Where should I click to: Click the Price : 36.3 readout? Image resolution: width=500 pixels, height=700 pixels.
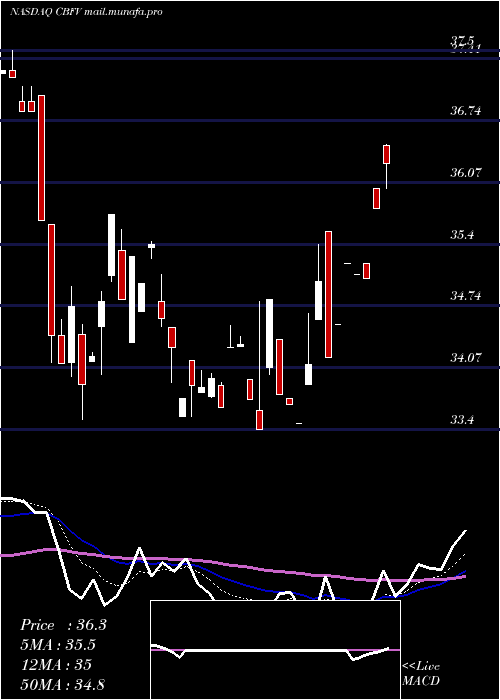click(x=63, y=625)
